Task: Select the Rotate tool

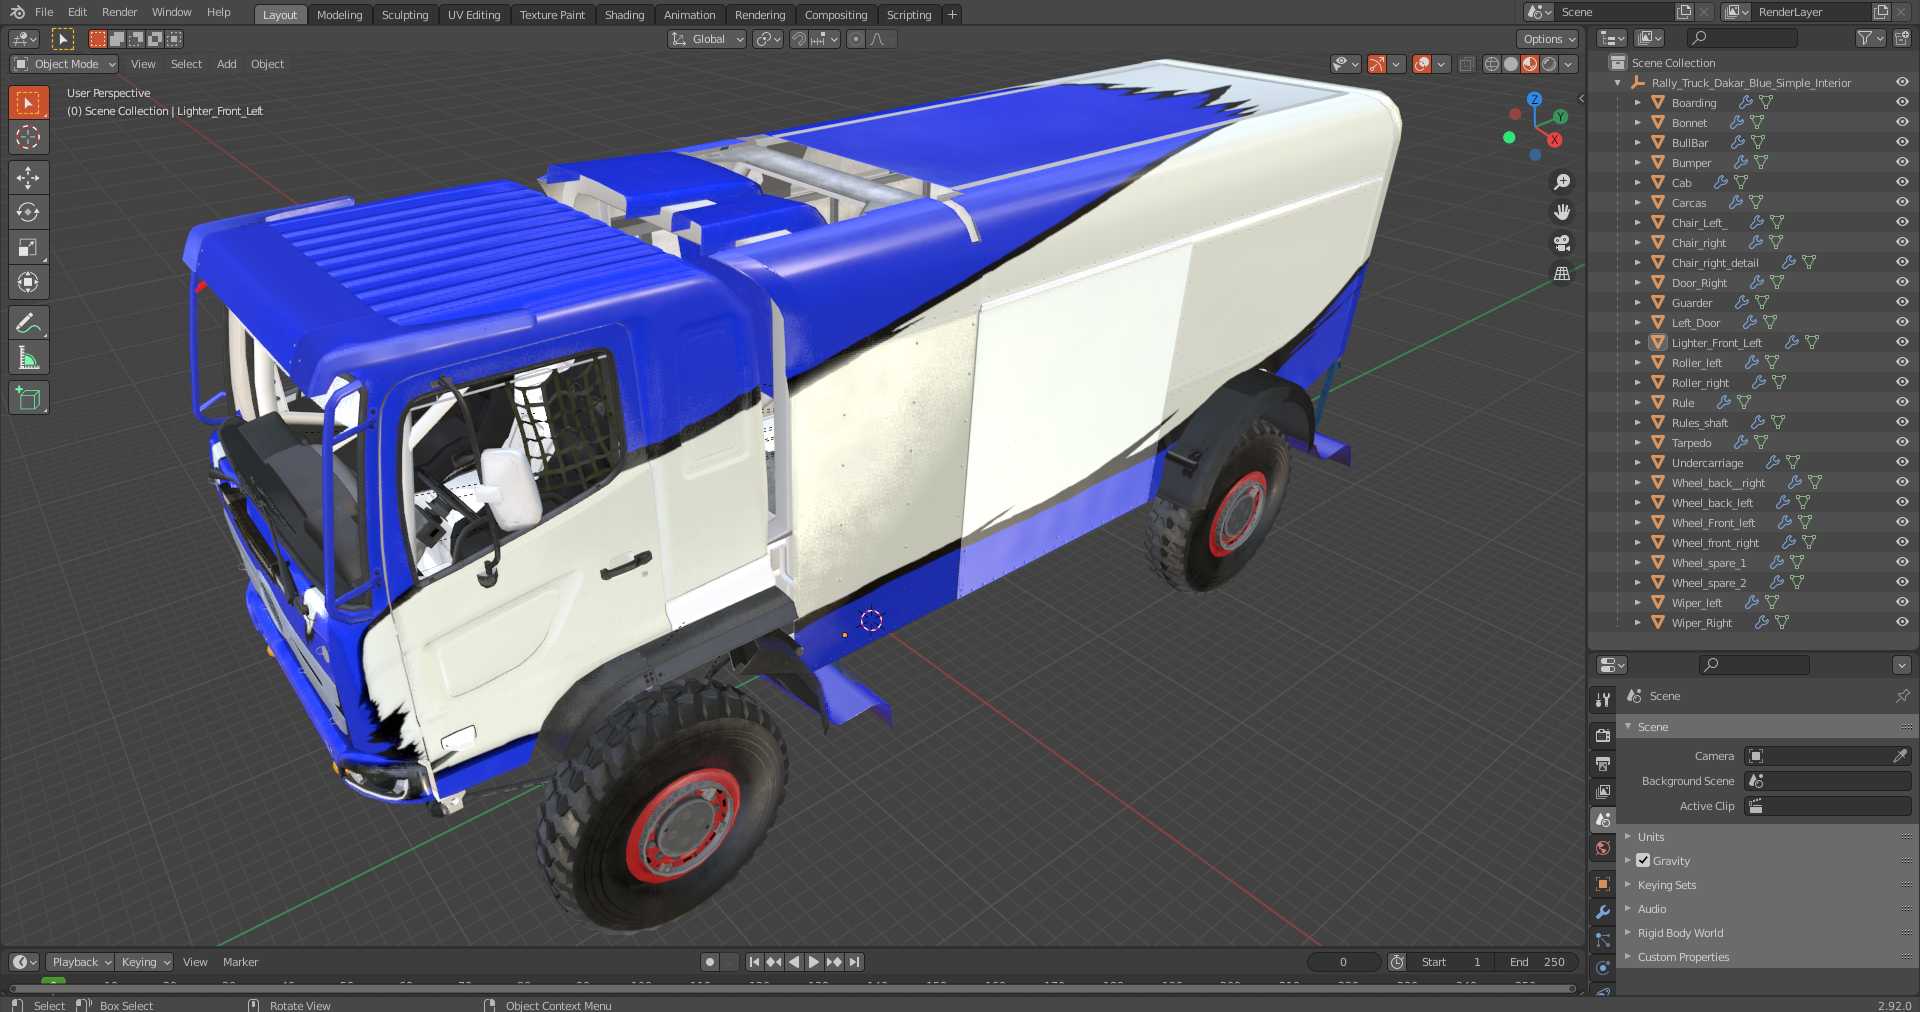Action: coord(28,213)
